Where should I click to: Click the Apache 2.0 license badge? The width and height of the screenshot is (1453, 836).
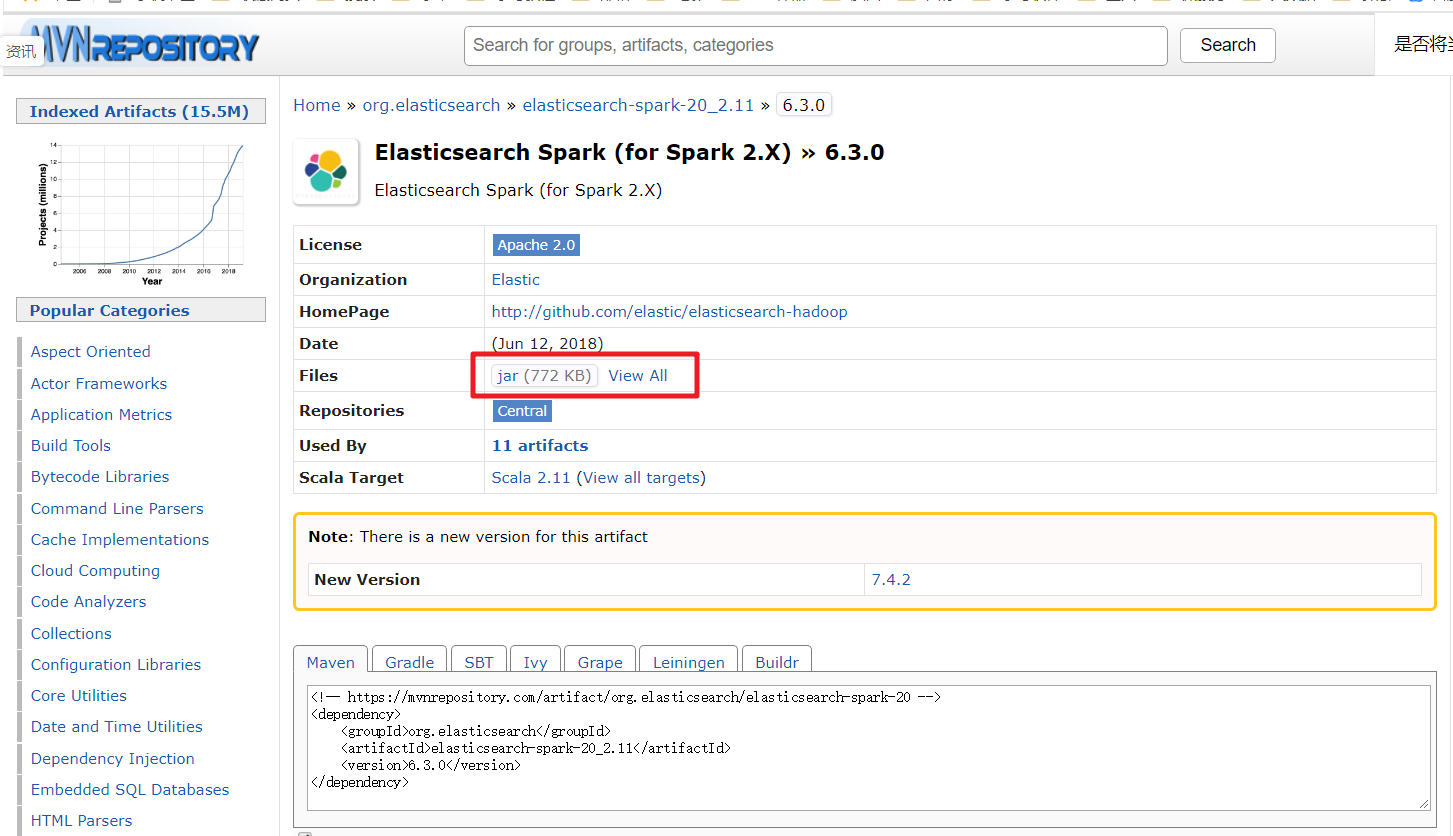pyautogui.click(x=536, y=245)
